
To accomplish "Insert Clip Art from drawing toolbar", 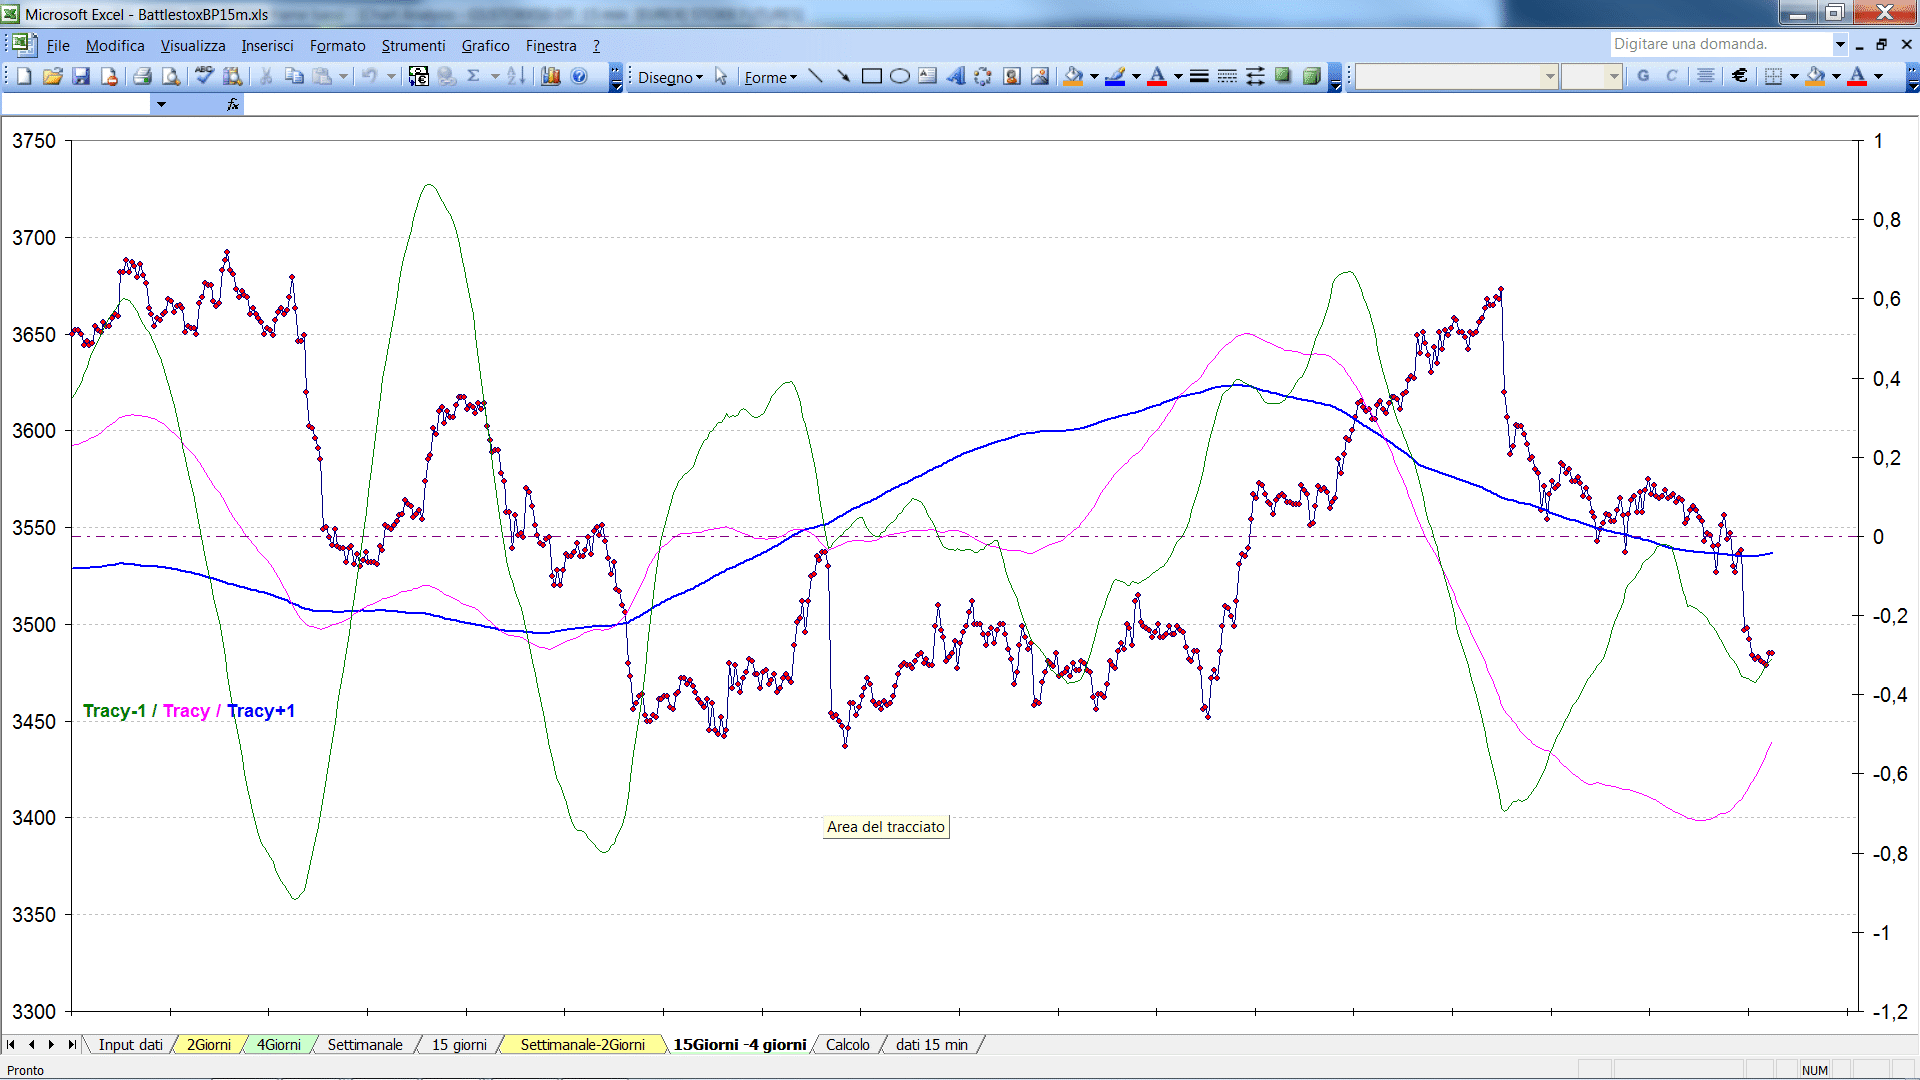I will 1011,76.
